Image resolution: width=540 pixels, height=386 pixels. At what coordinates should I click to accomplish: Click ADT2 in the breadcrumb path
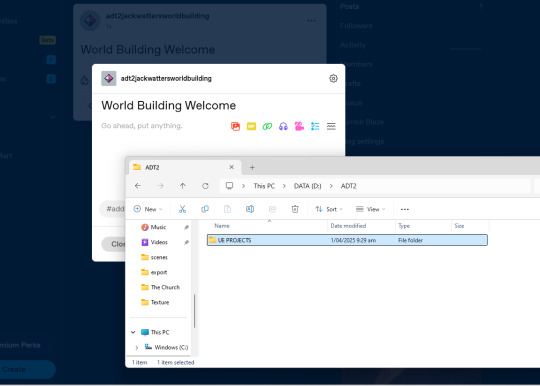click(349, 186)
